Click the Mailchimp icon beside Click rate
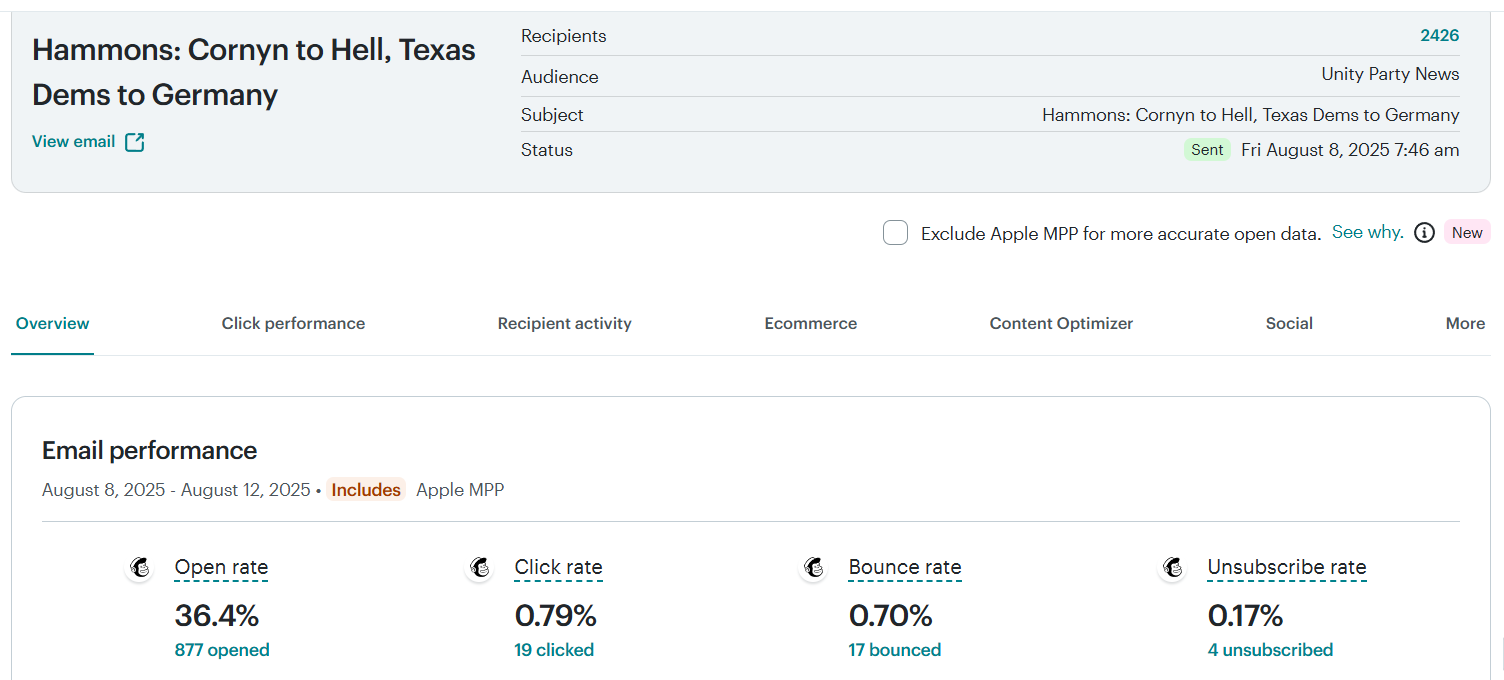The width and height of the screenshot is (1504, 680). [x=481, y=568]
